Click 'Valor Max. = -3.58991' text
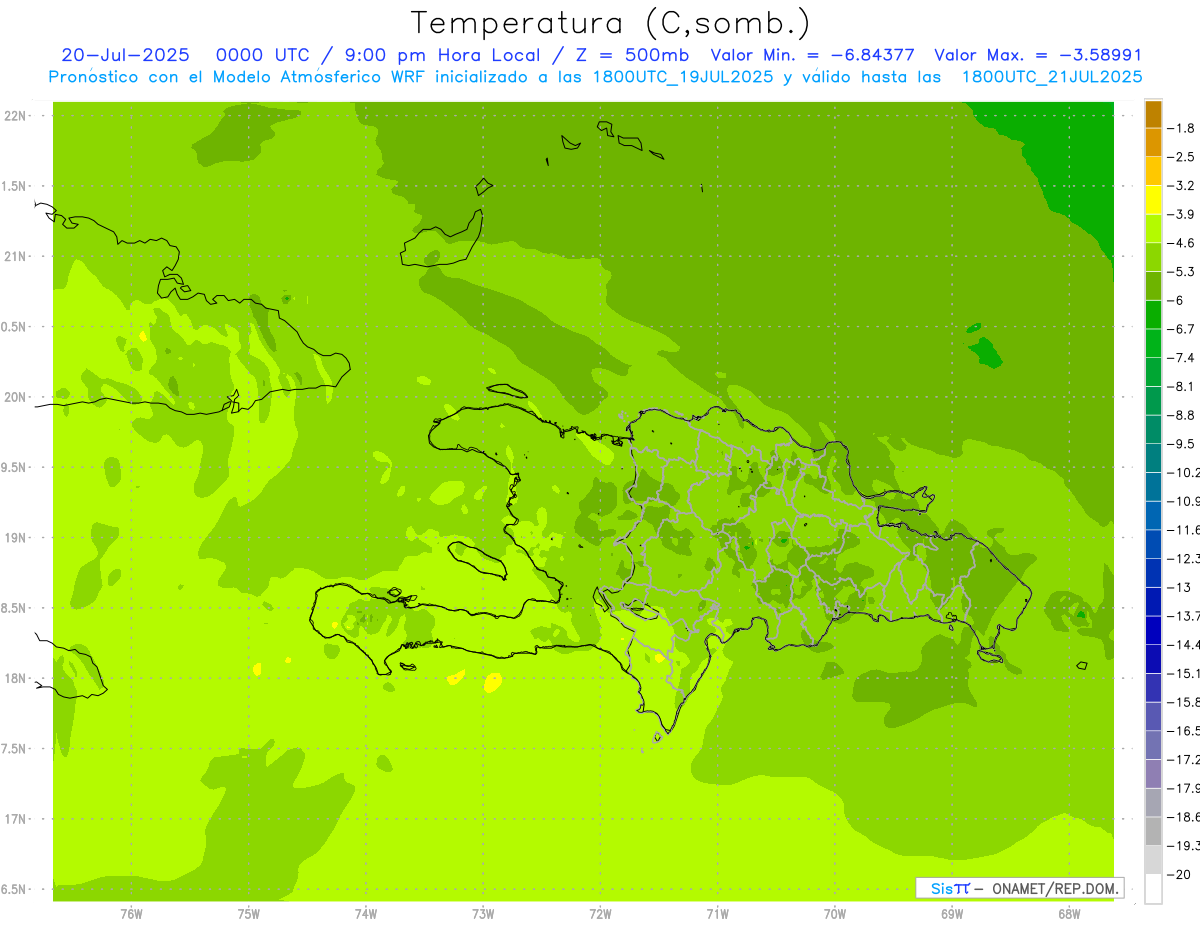 point(1037,55)
